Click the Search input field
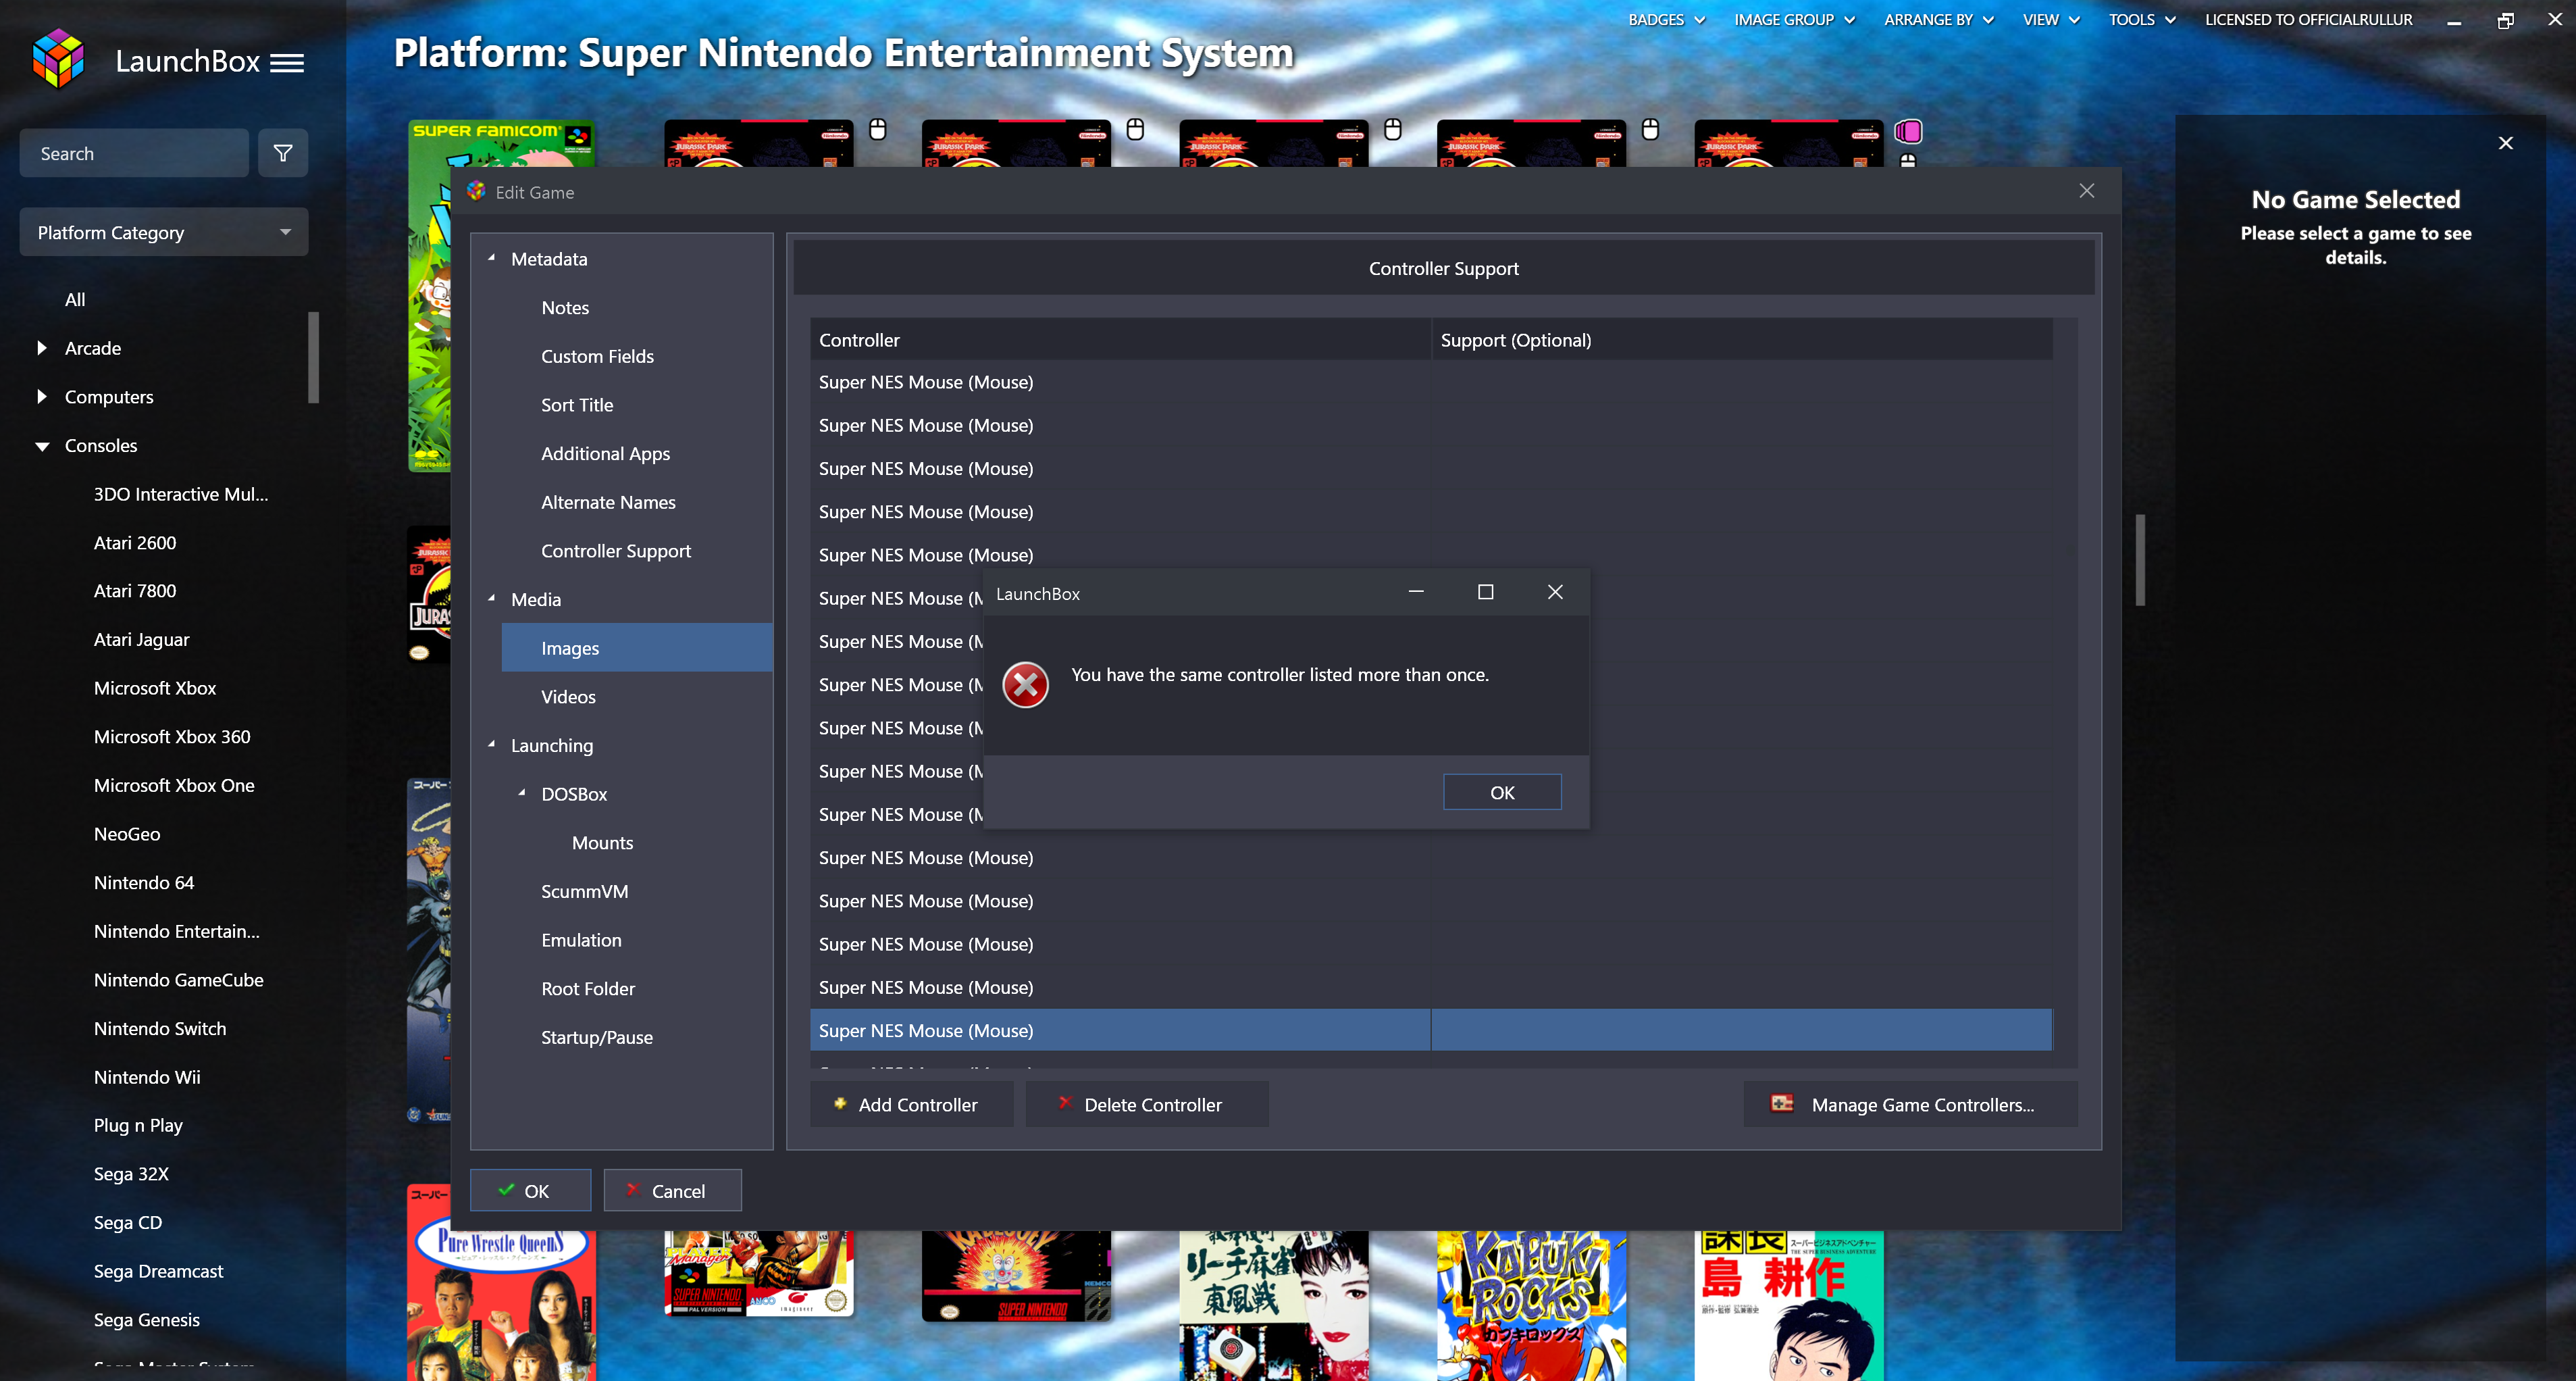 [x=134, y=153]
